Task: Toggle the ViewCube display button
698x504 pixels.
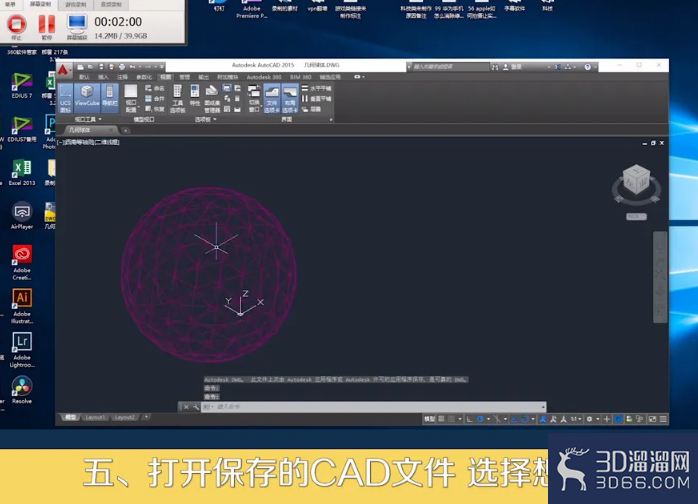Action: click(x=87, y=96)
